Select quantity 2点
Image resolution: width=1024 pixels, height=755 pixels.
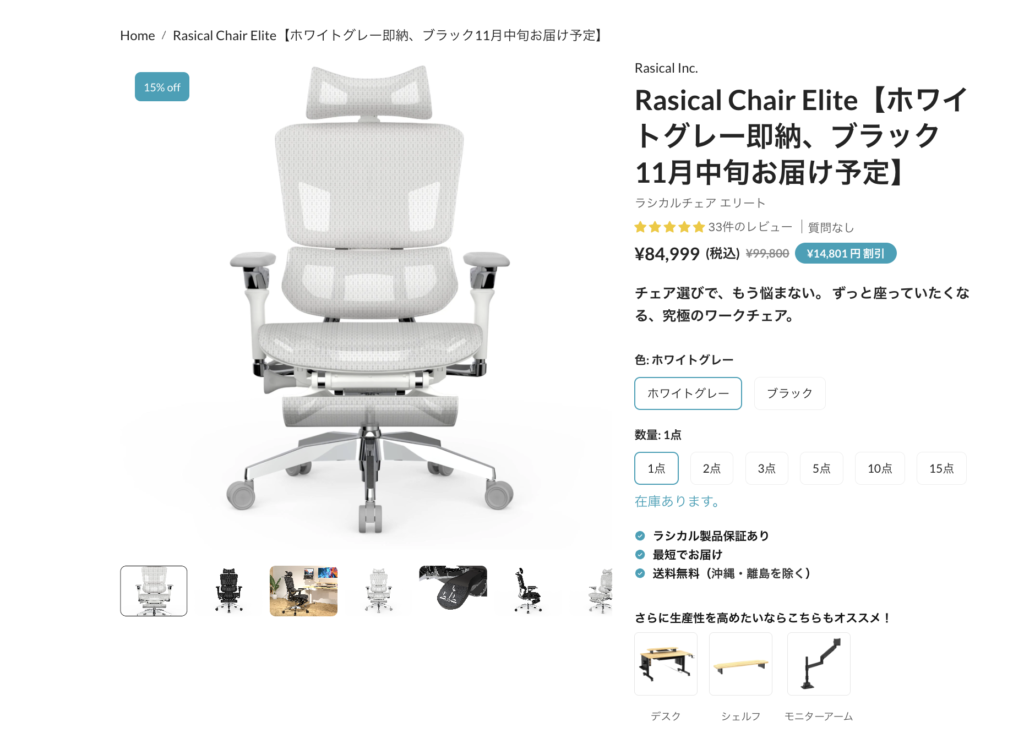[x=711, y=468]
